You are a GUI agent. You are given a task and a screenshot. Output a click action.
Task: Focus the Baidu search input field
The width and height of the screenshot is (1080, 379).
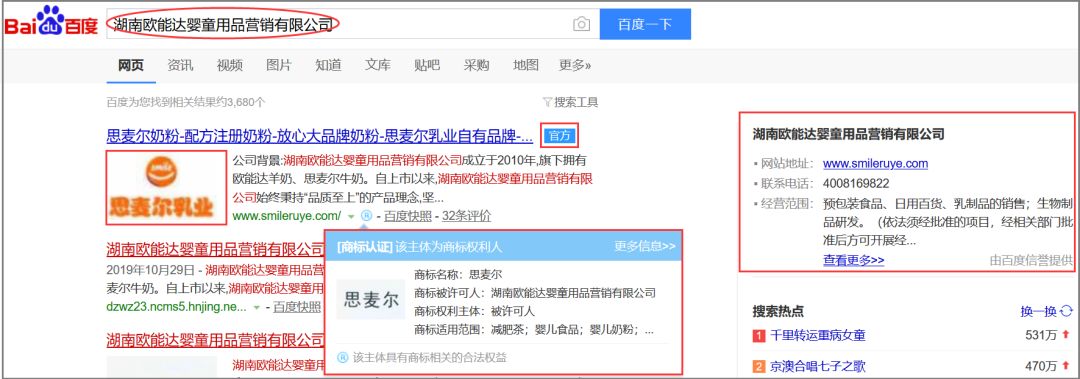[353, 25]
